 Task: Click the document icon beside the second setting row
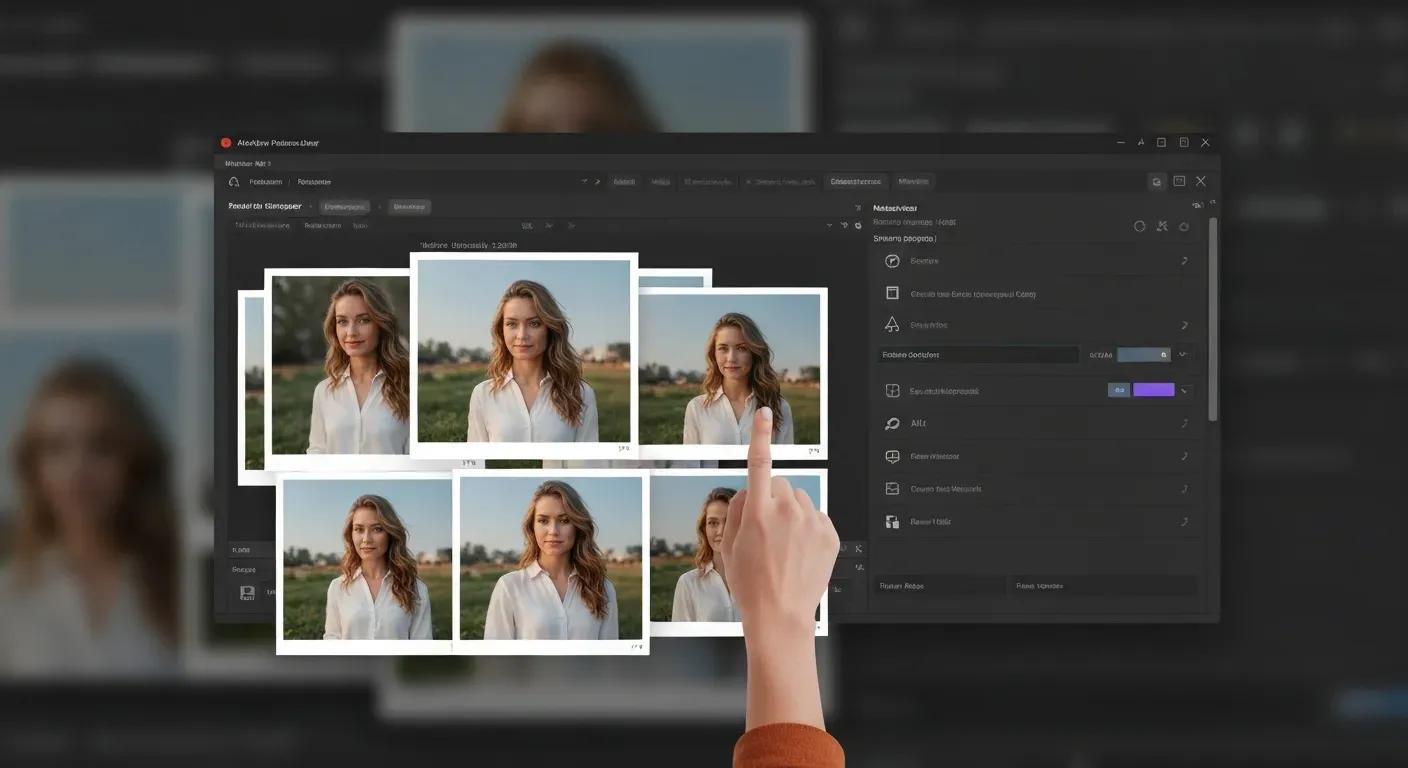click(x=891, y=292)
